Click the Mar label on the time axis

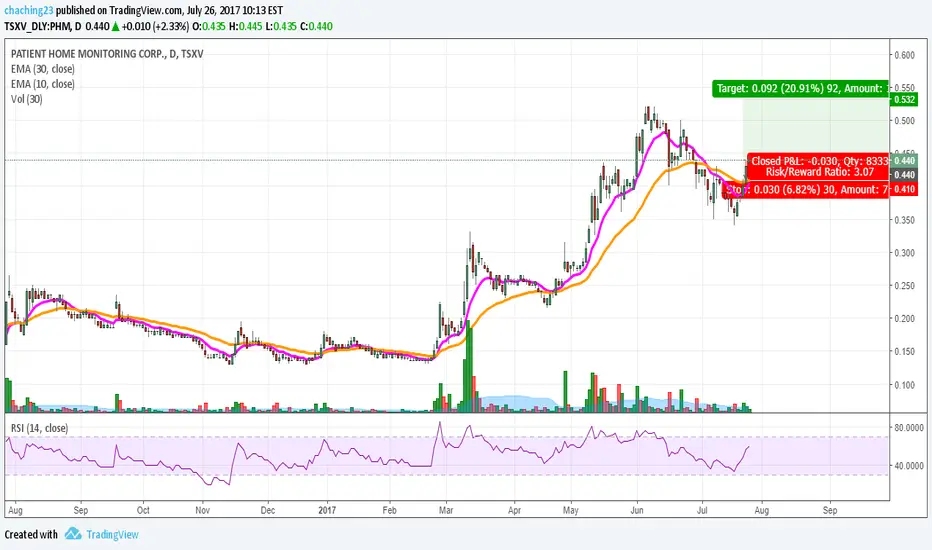click(446, 510)
